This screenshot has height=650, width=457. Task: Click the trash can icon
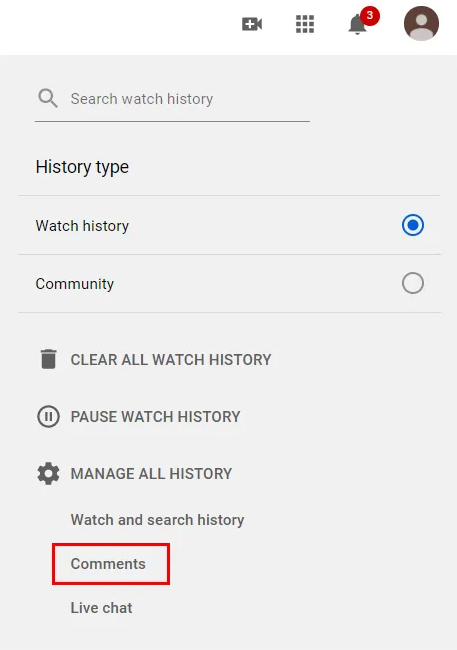49,359
